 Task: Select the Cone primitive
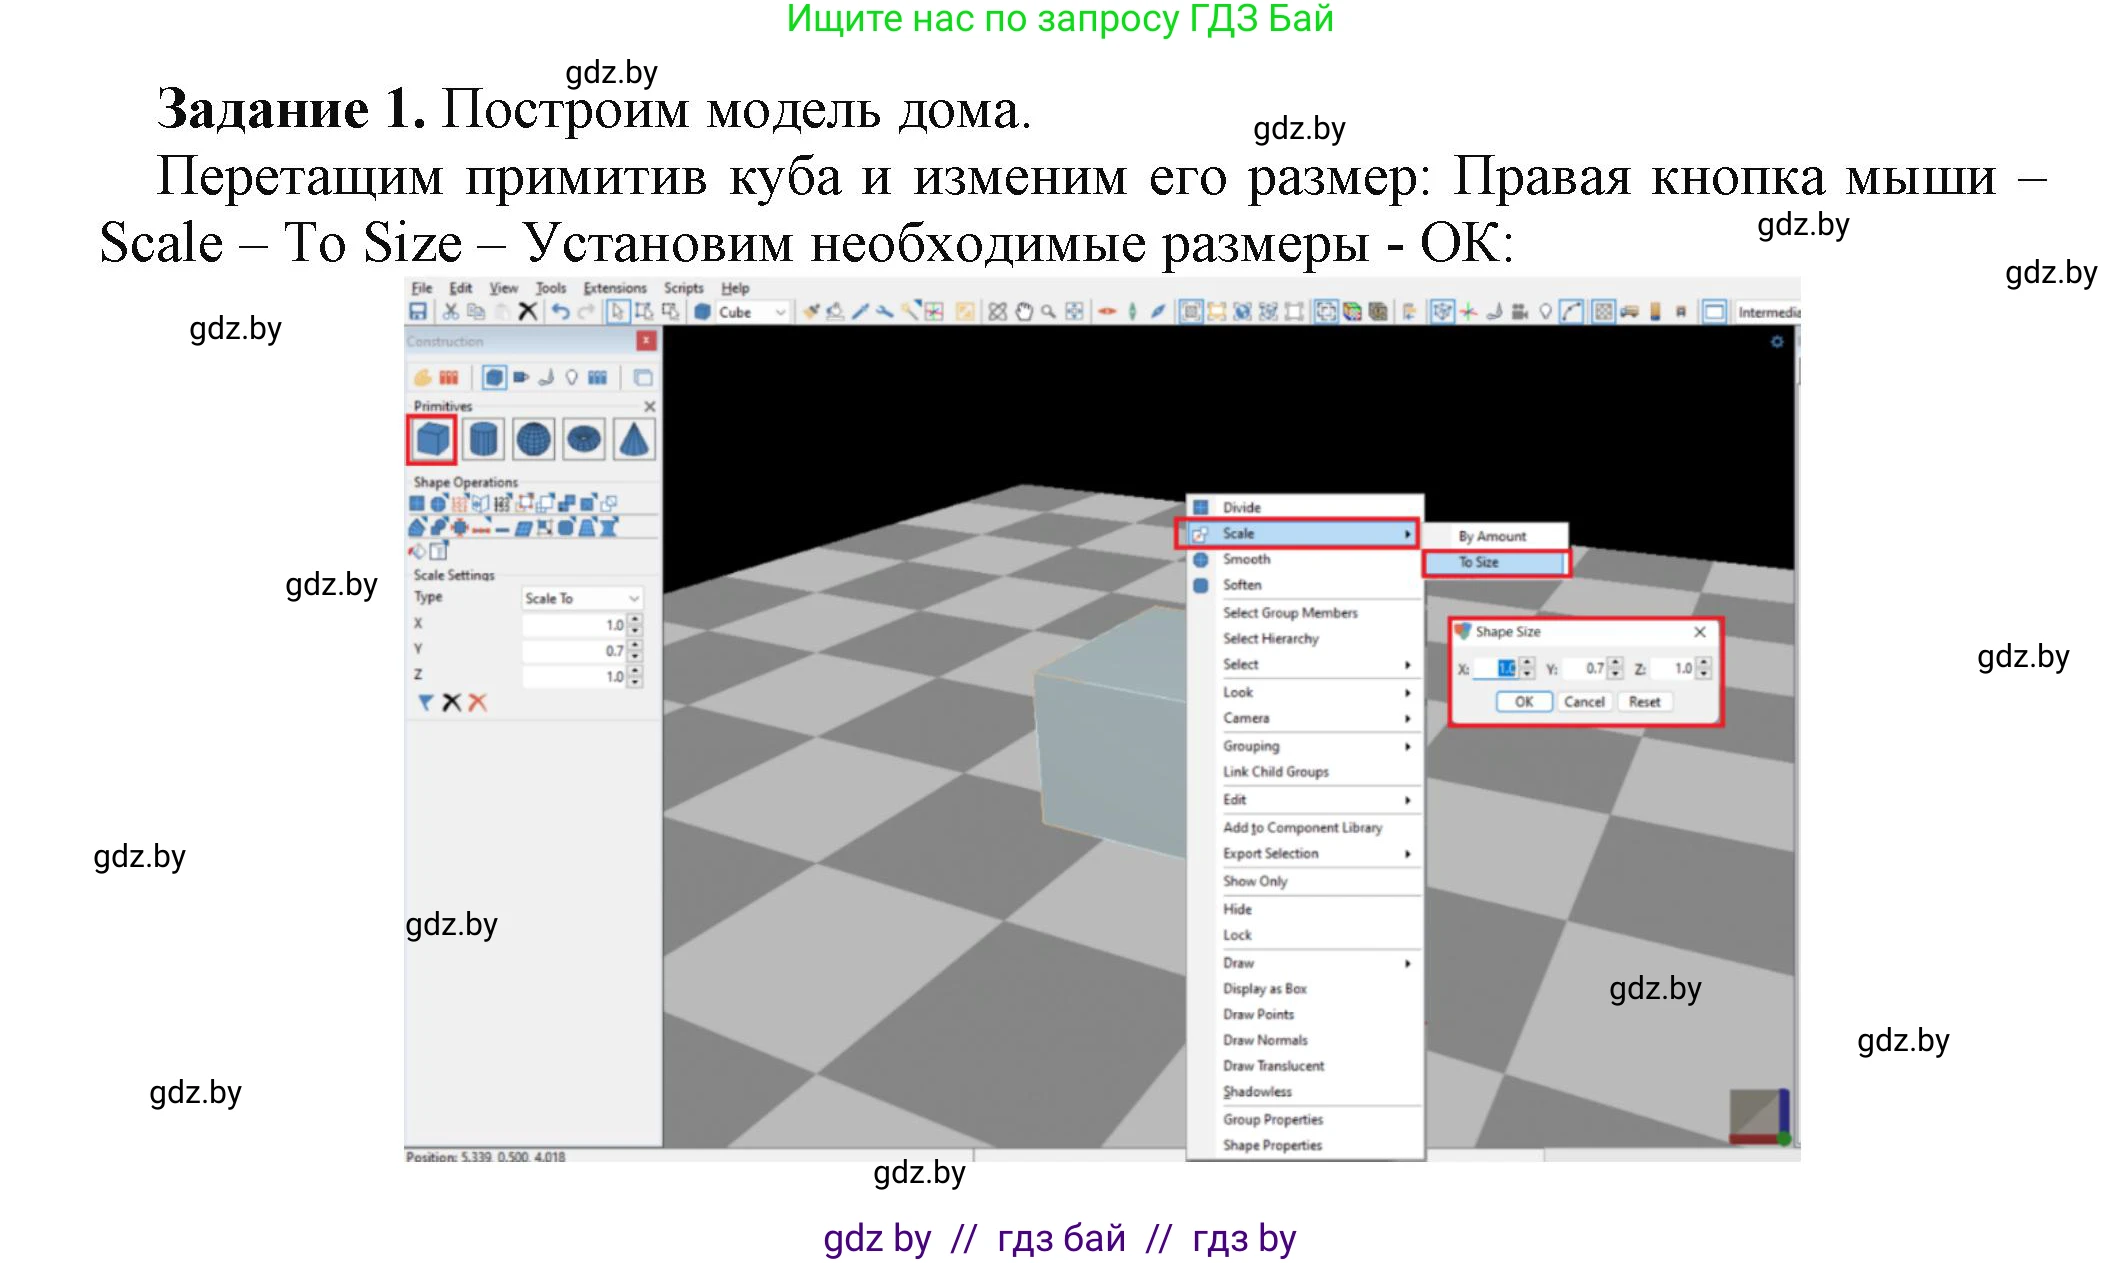[634, 439]
